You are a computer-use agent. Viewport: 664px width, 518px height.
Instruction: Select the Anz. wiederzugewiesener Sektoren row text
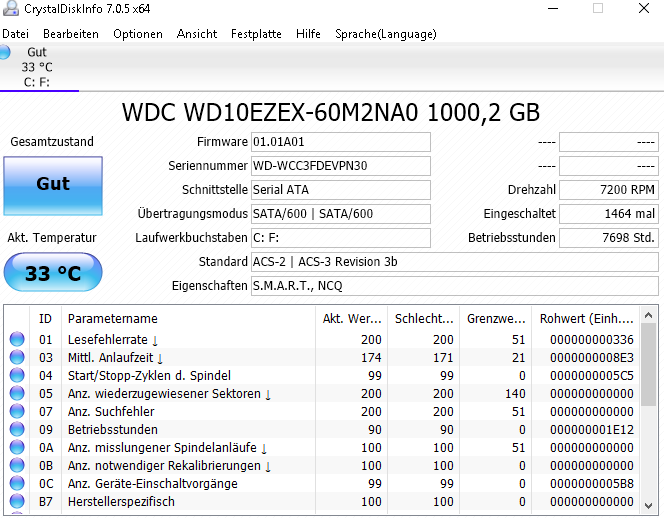(164, 393)
